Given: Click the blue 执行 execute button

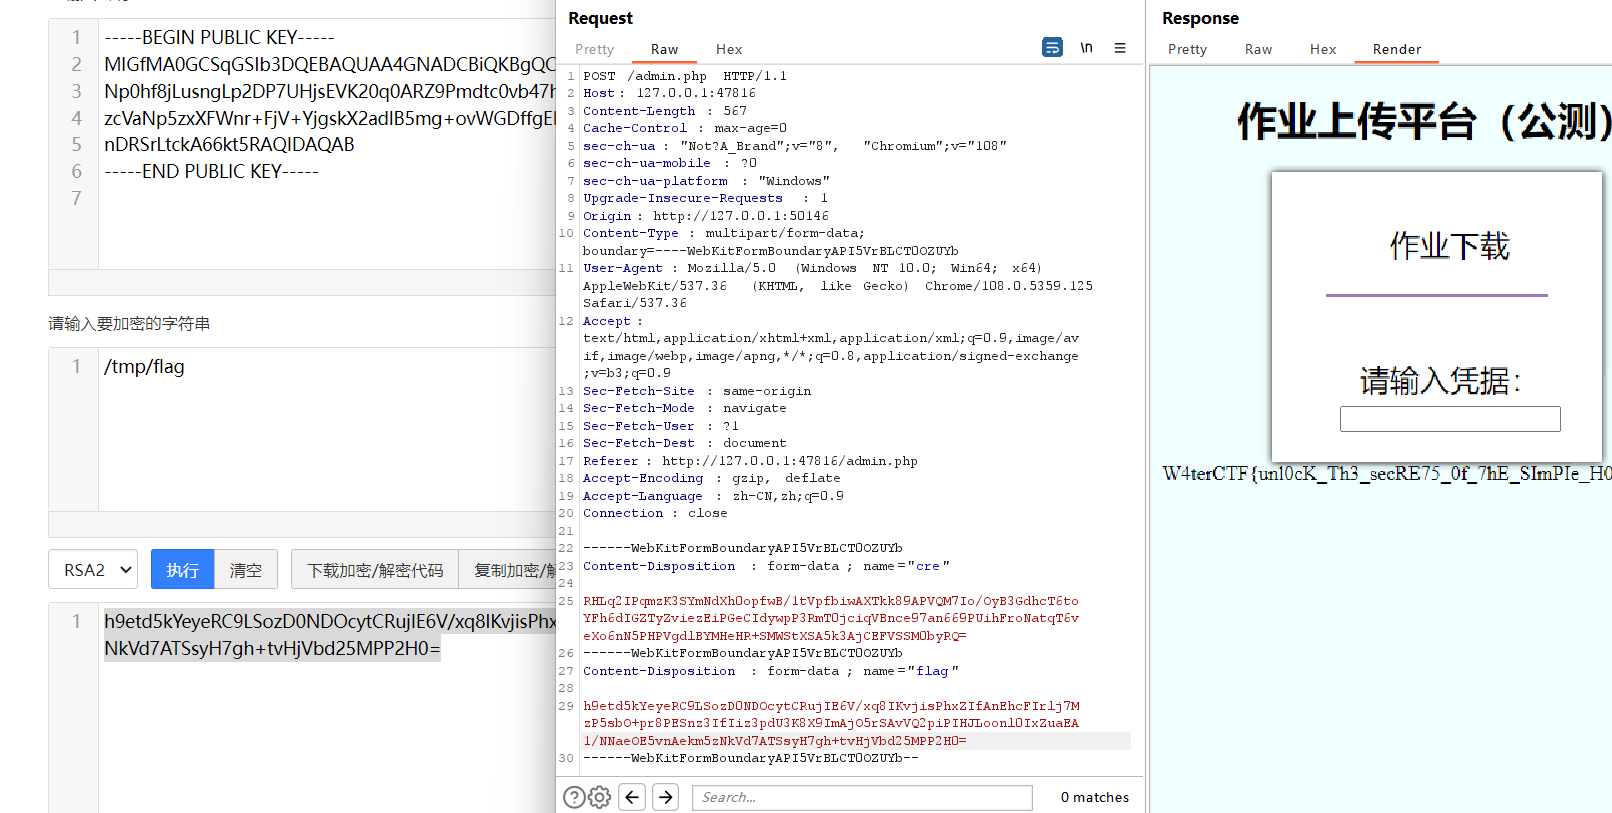Looking at the screenshot, I should (x=182, y=569).
